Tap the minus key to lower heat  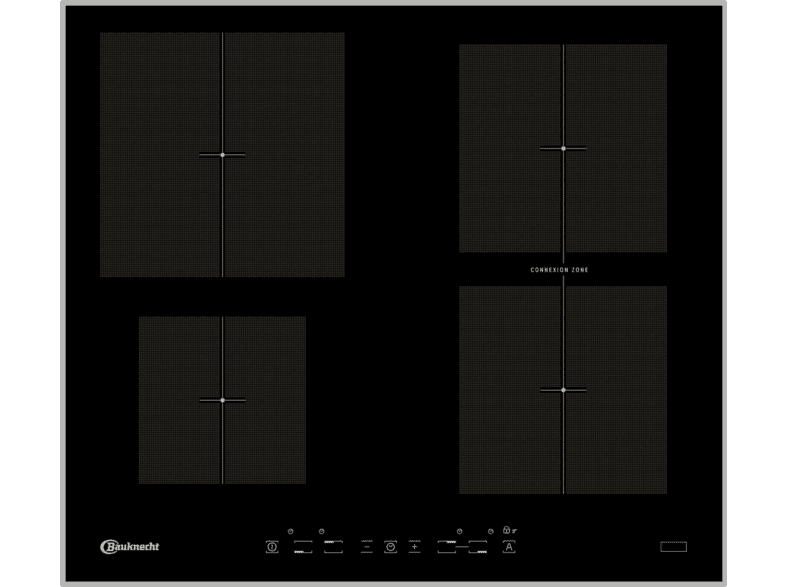[366, 546]
